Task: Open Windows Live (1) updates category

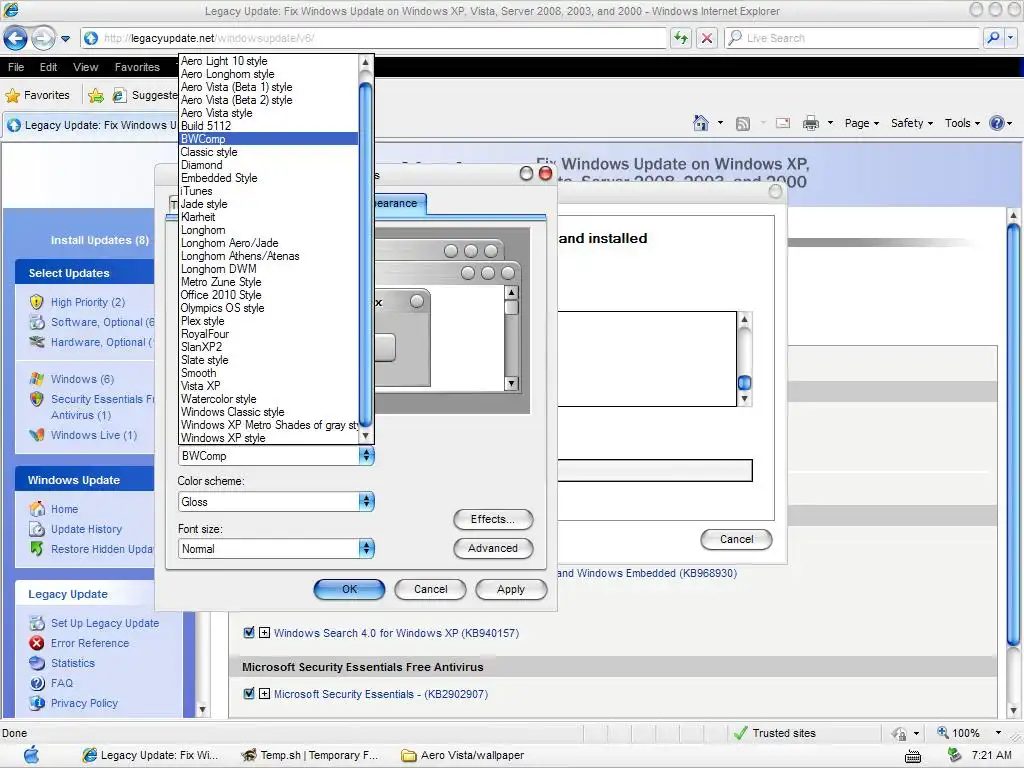Action: 94,436
